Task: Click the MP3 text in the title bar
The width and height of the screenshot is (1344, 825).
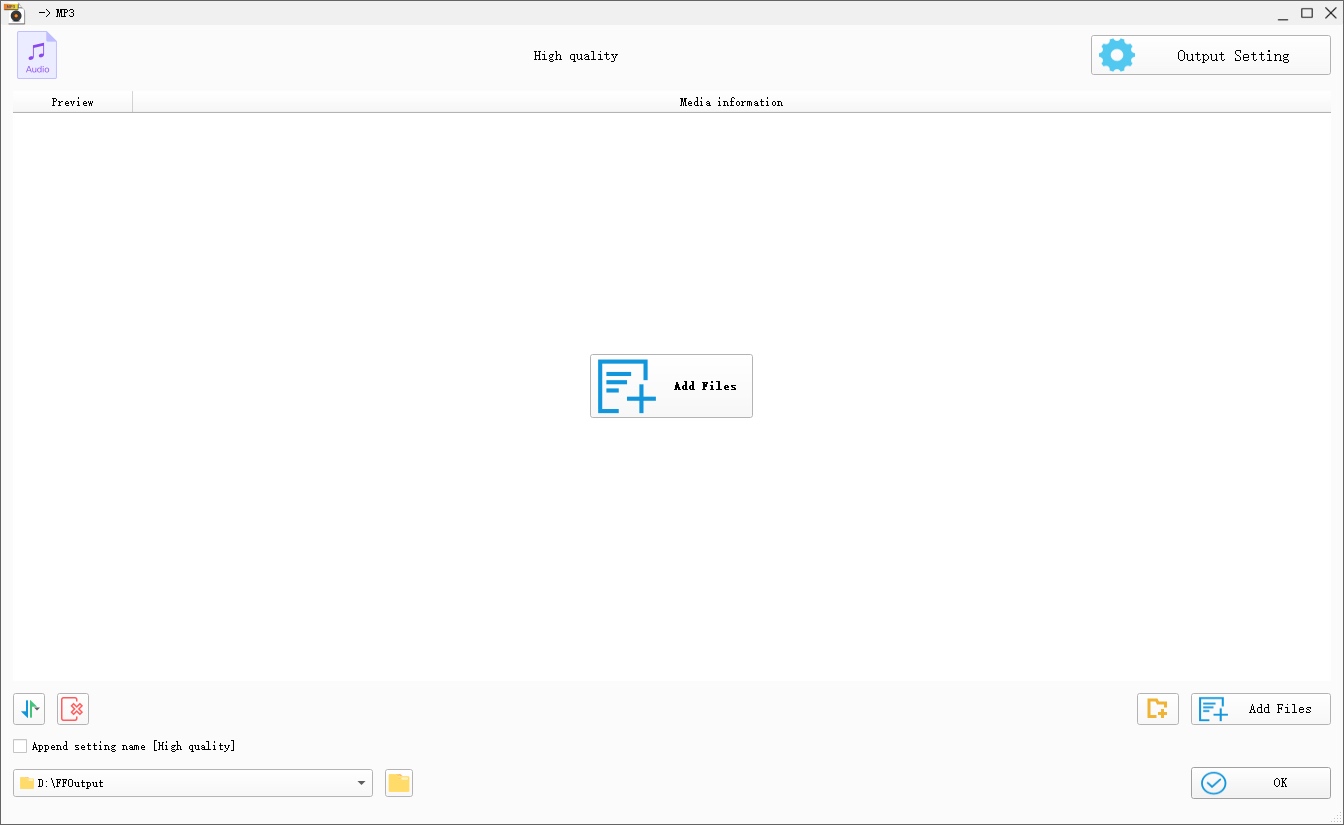Action: tap(67, 13)
